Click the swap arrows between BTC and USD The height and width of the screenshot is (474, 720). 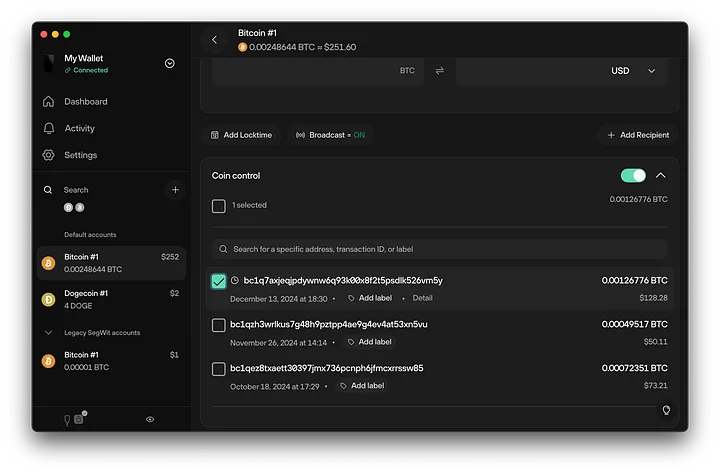point(439,71)
